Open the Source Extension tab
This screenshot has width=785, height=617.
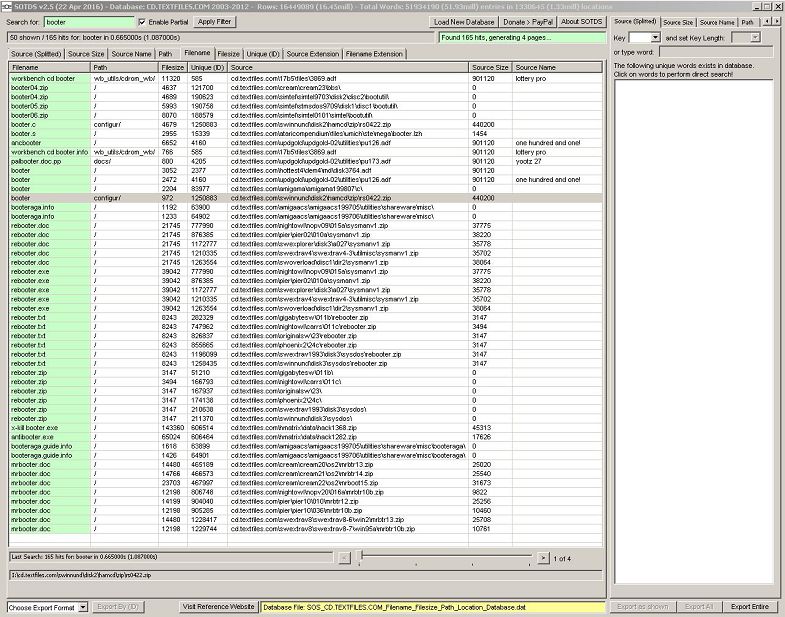tap(313, 53)
